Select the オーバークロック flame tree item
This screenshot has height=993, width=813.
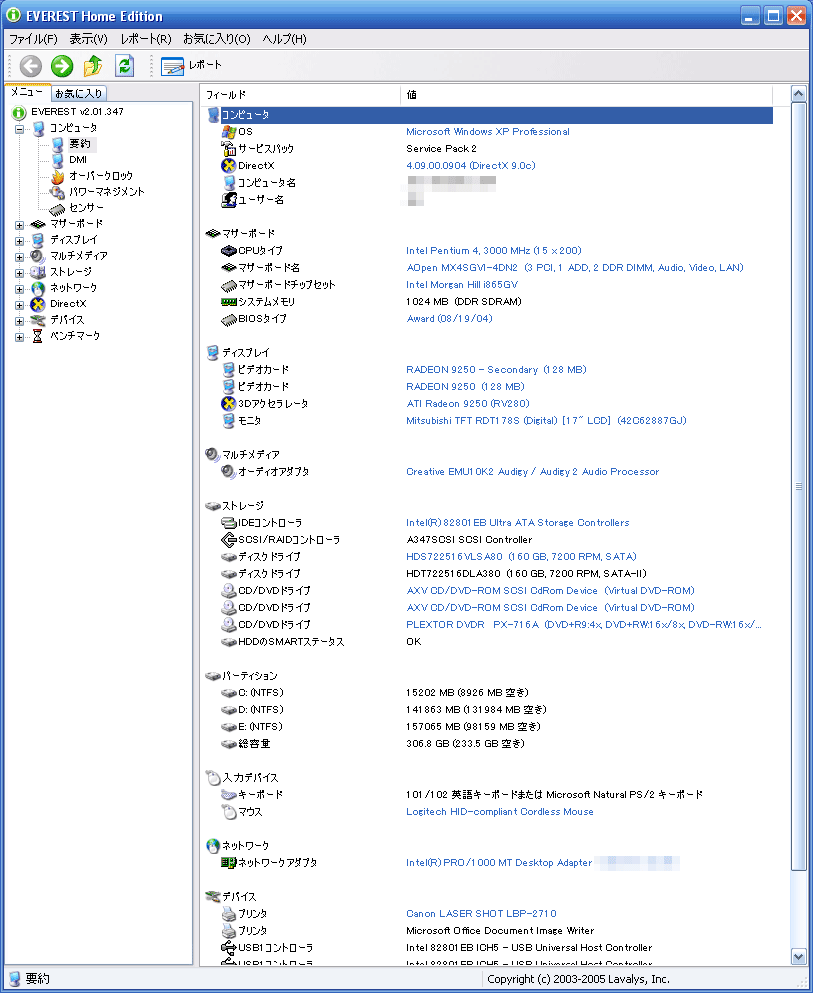point(101,175)
